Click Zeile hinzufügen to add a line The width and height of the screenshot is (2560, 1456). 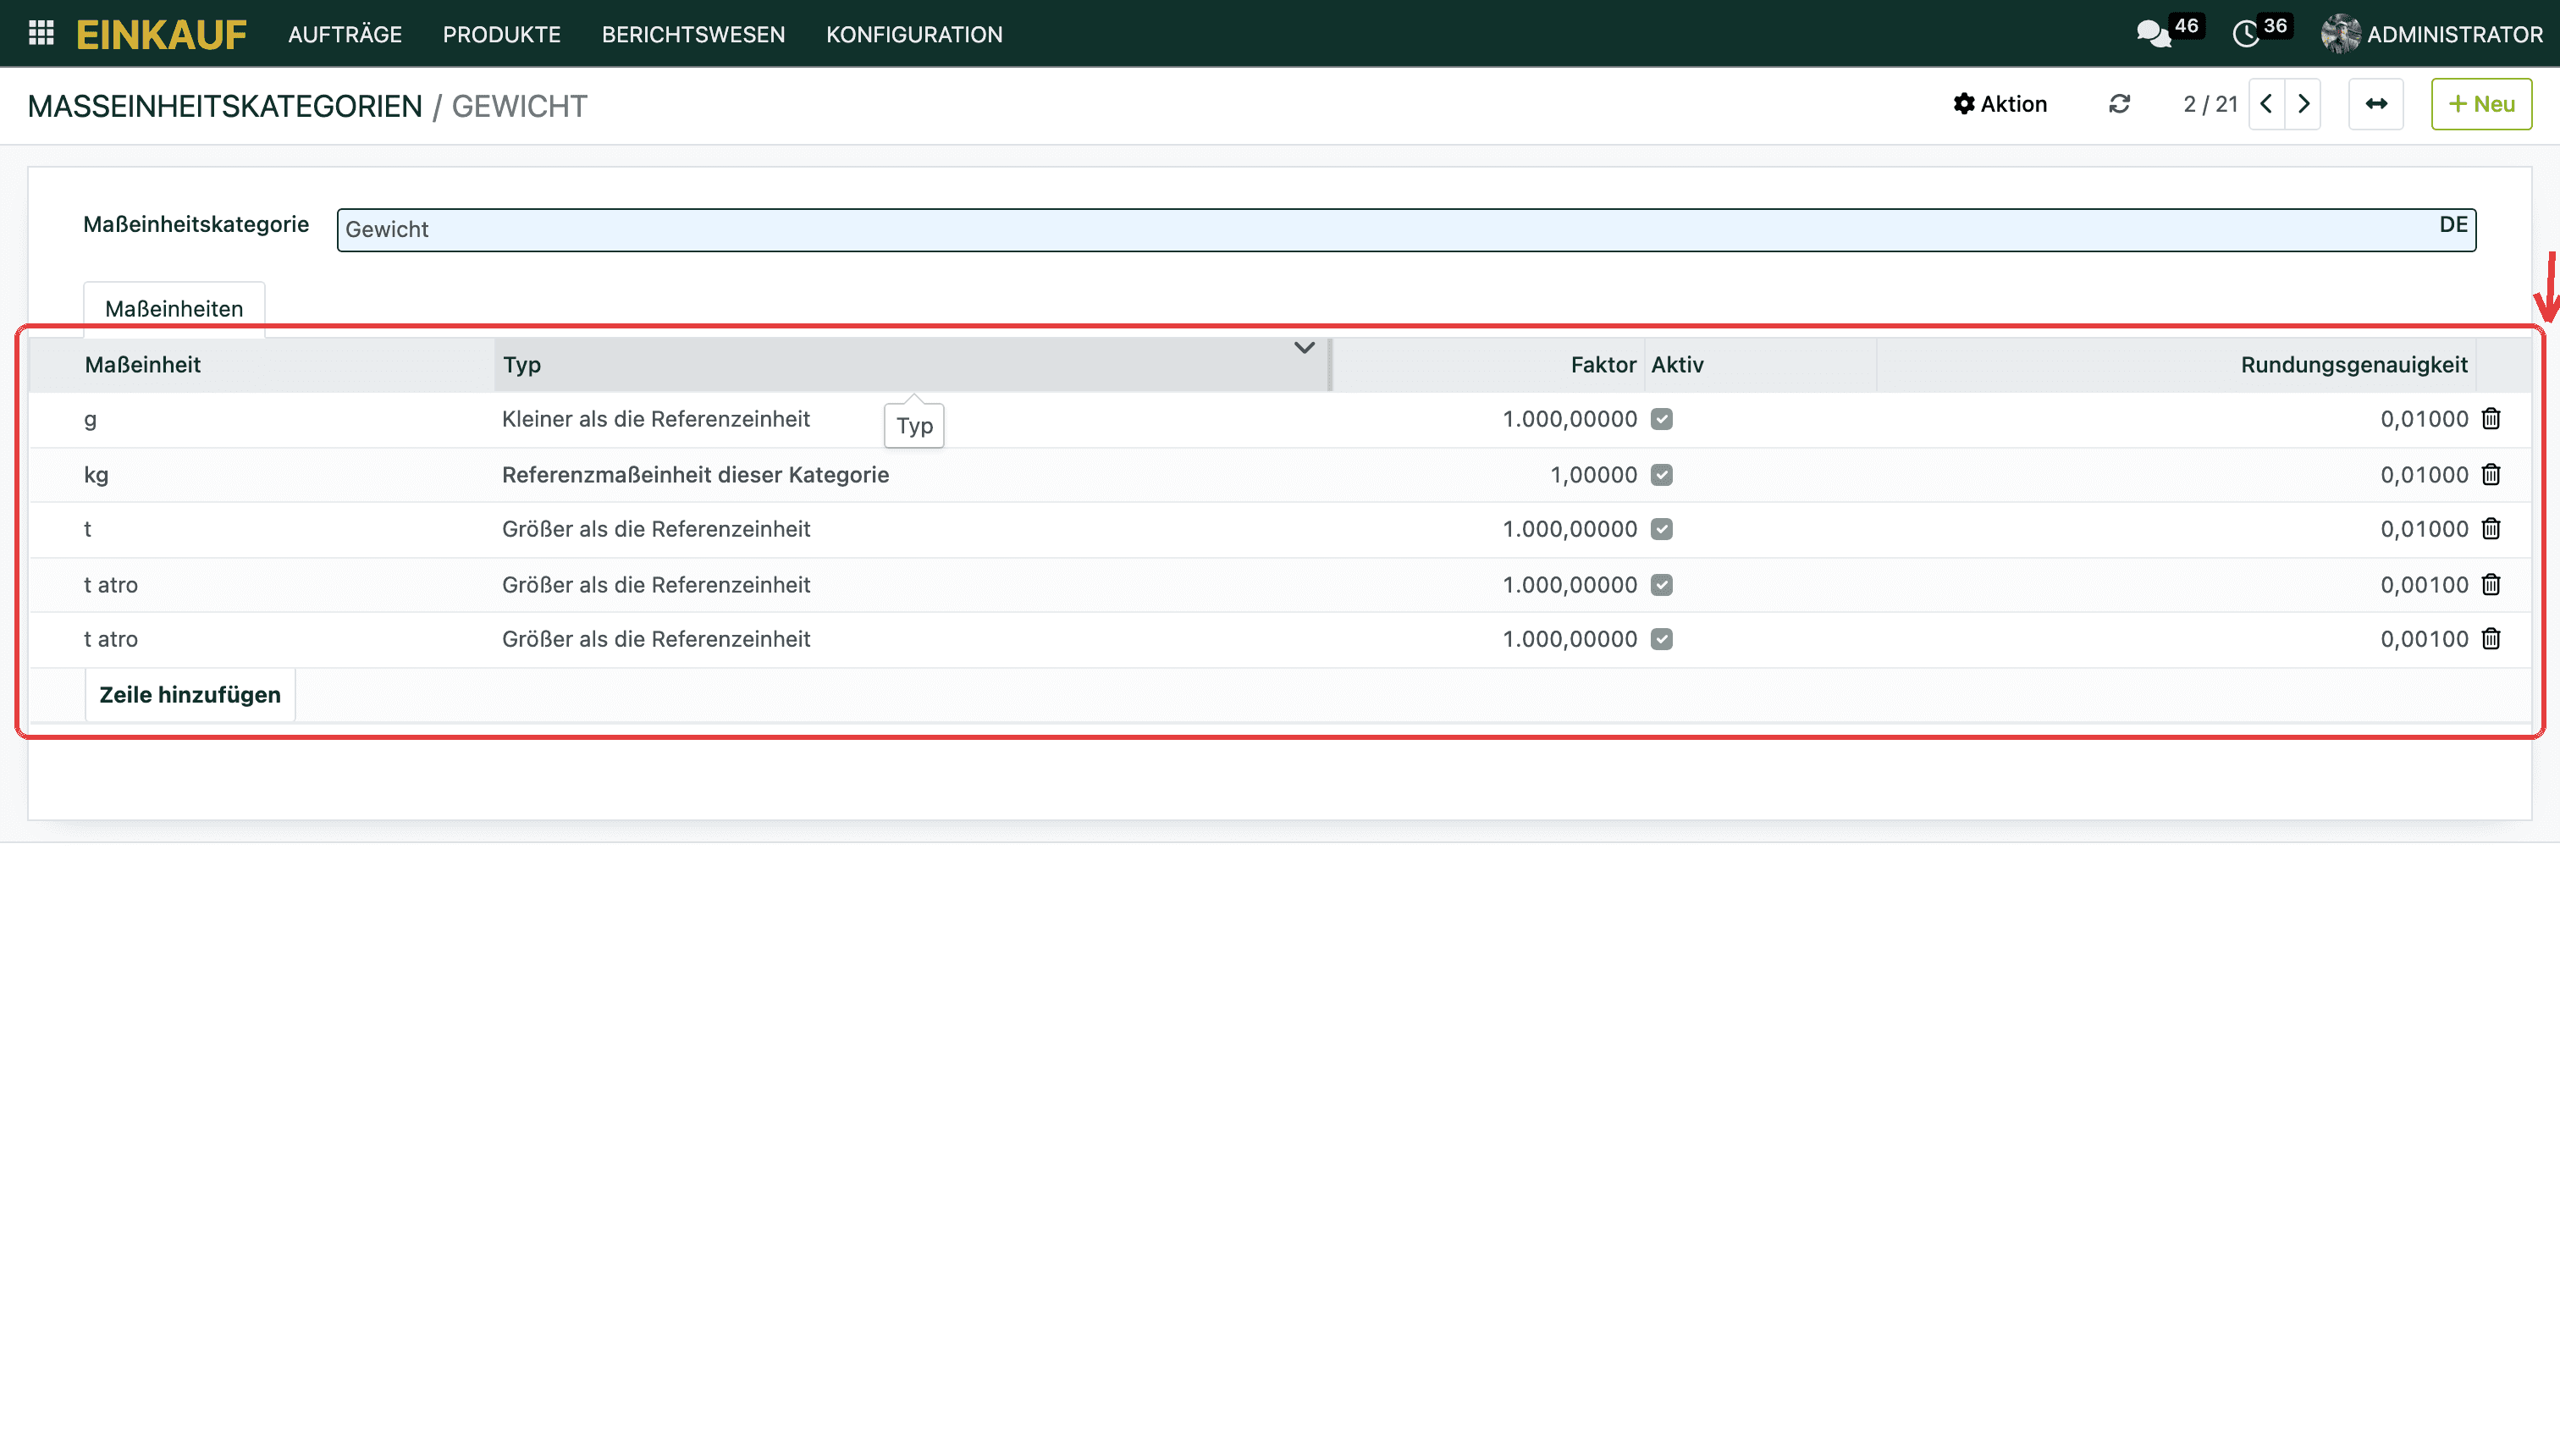click(190, 695)
